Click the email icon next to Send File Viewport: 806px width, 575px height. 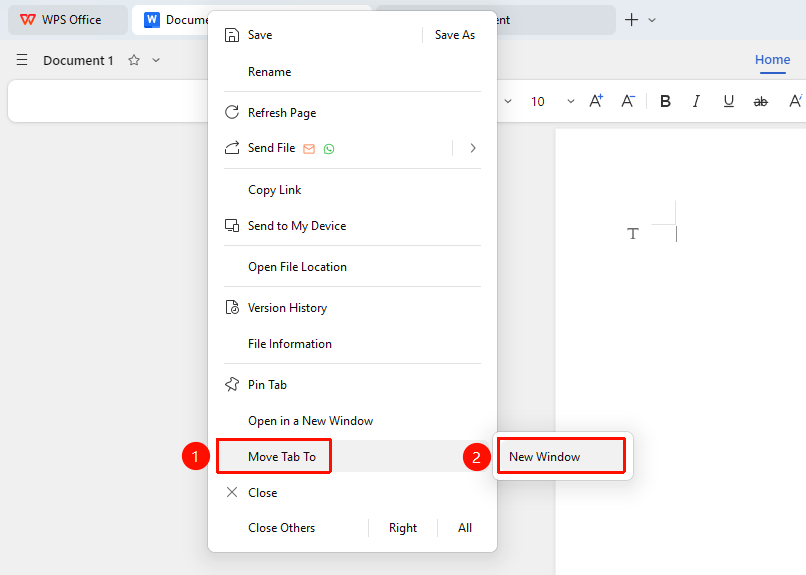click(x=309, y=149)
